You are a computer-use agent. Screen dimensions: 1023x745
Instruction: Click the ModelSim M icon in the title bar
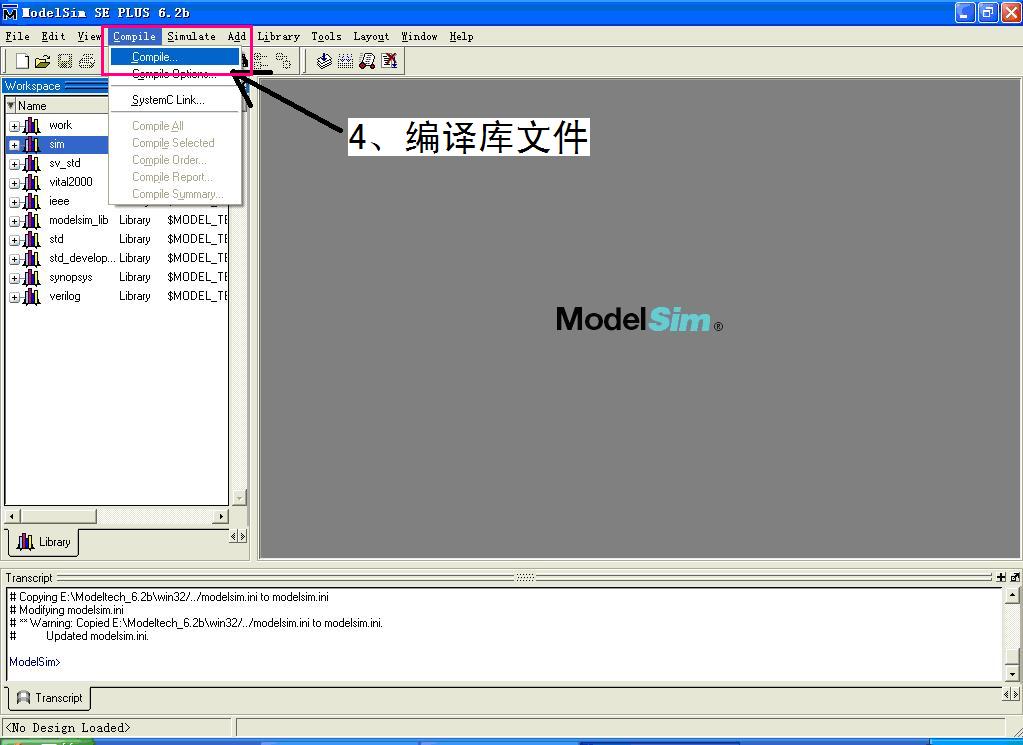click(10, 12)
